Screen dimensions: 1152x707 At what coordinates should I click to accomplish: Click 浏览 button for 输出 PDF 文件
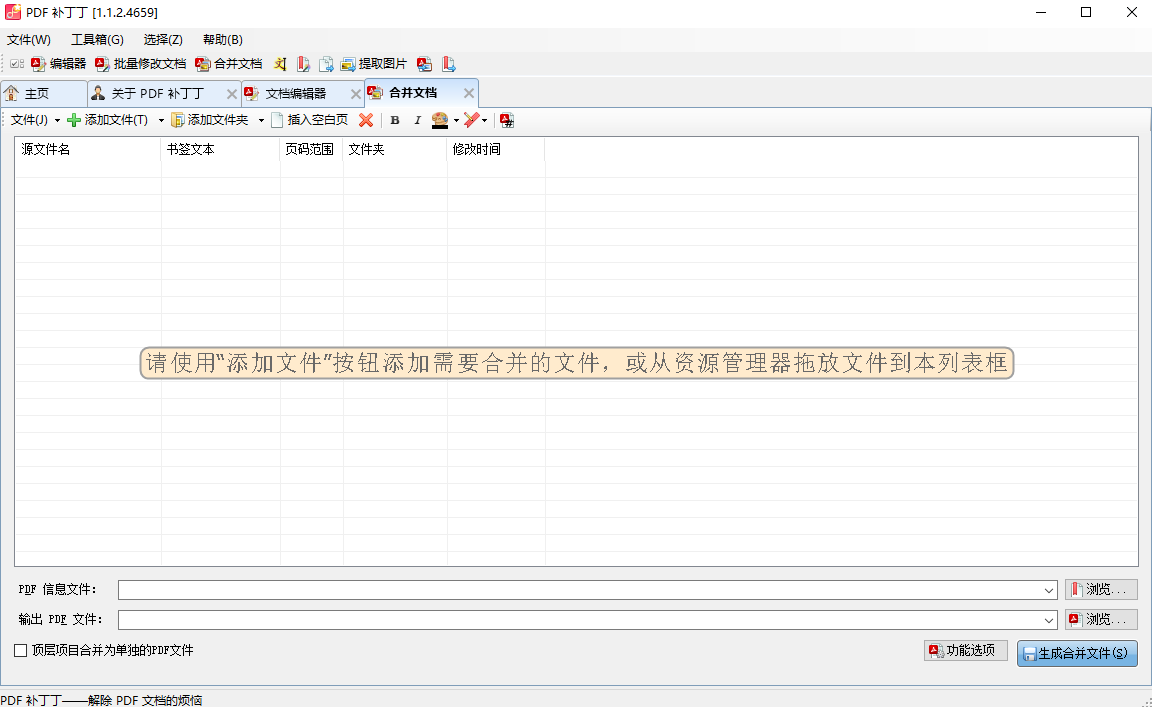pyautogui.click(x=1101, y=620)
